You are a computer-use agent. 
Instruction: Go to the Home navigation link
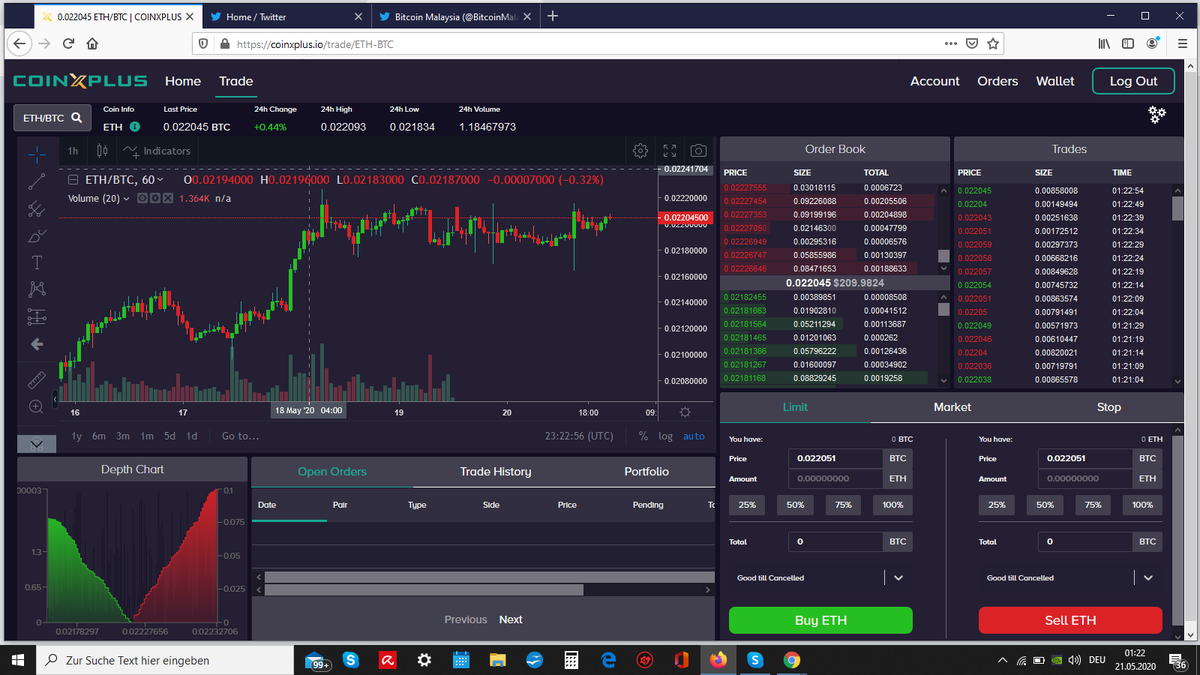pyautogui.click(x=183, y=81)
